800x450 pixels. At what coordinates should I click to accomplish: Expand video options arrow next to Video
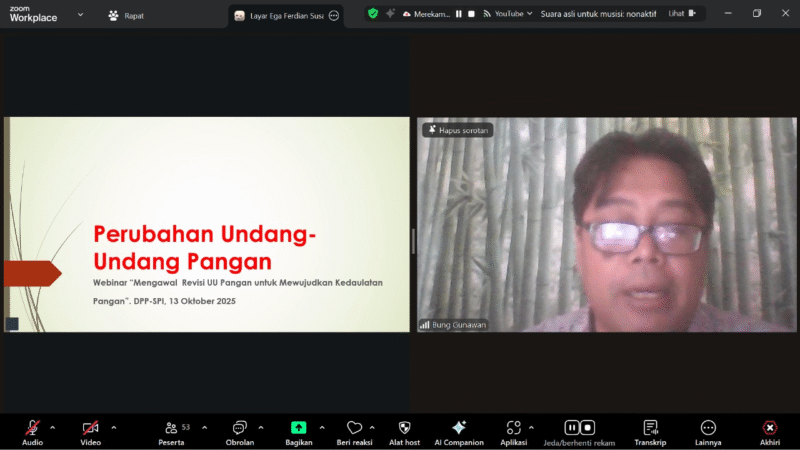114,427
